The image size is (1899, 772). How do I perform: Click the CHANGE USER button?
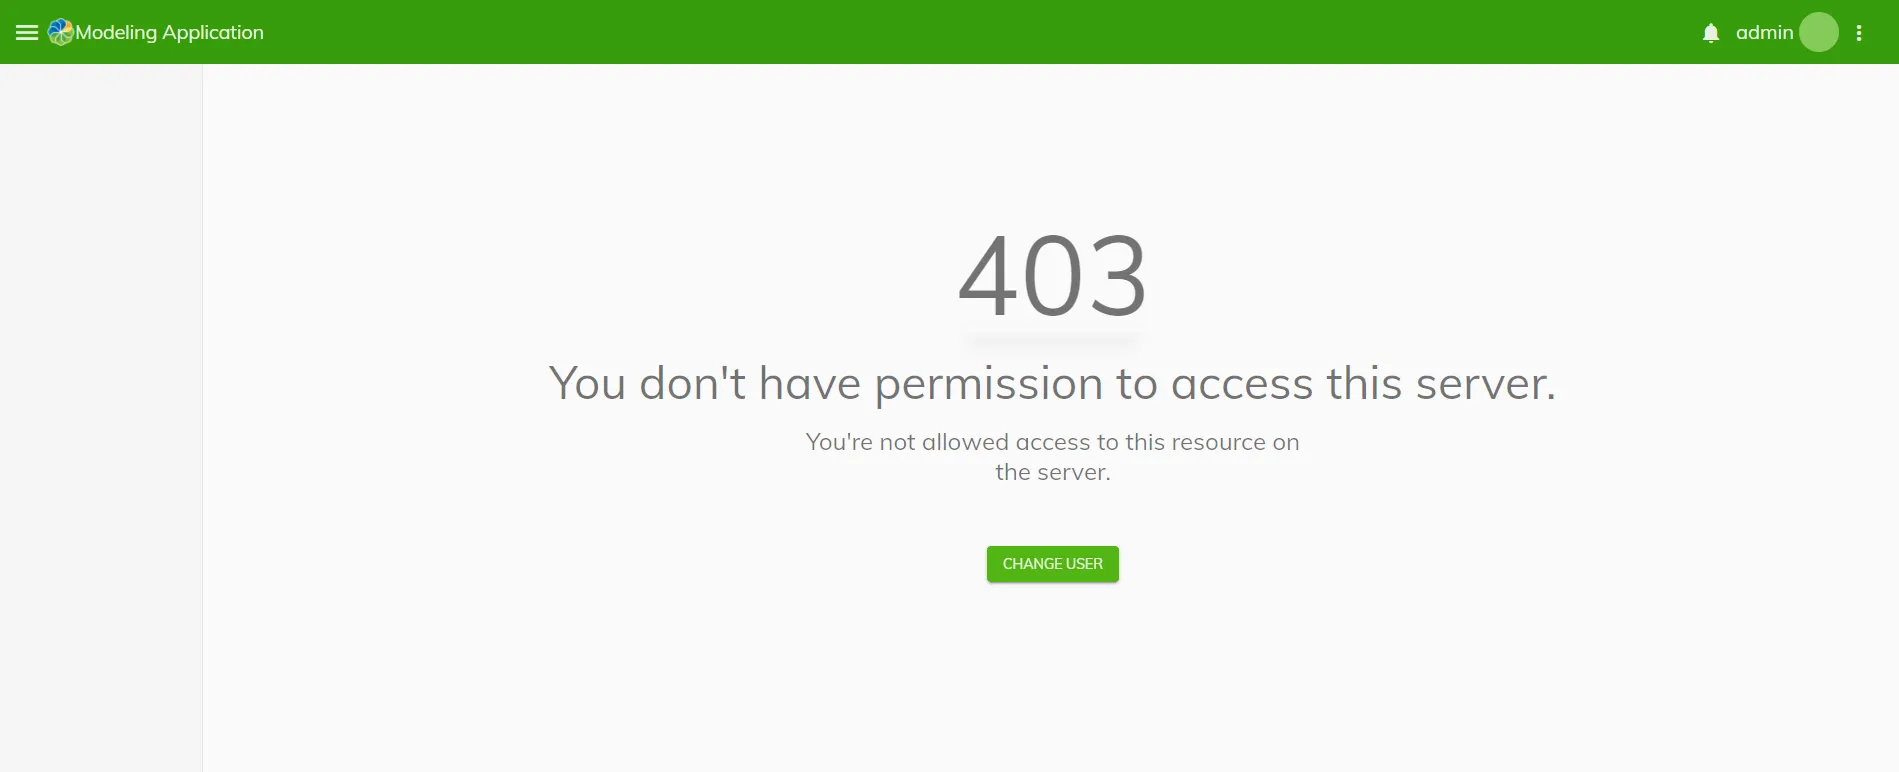click(x=1053, y=564)
